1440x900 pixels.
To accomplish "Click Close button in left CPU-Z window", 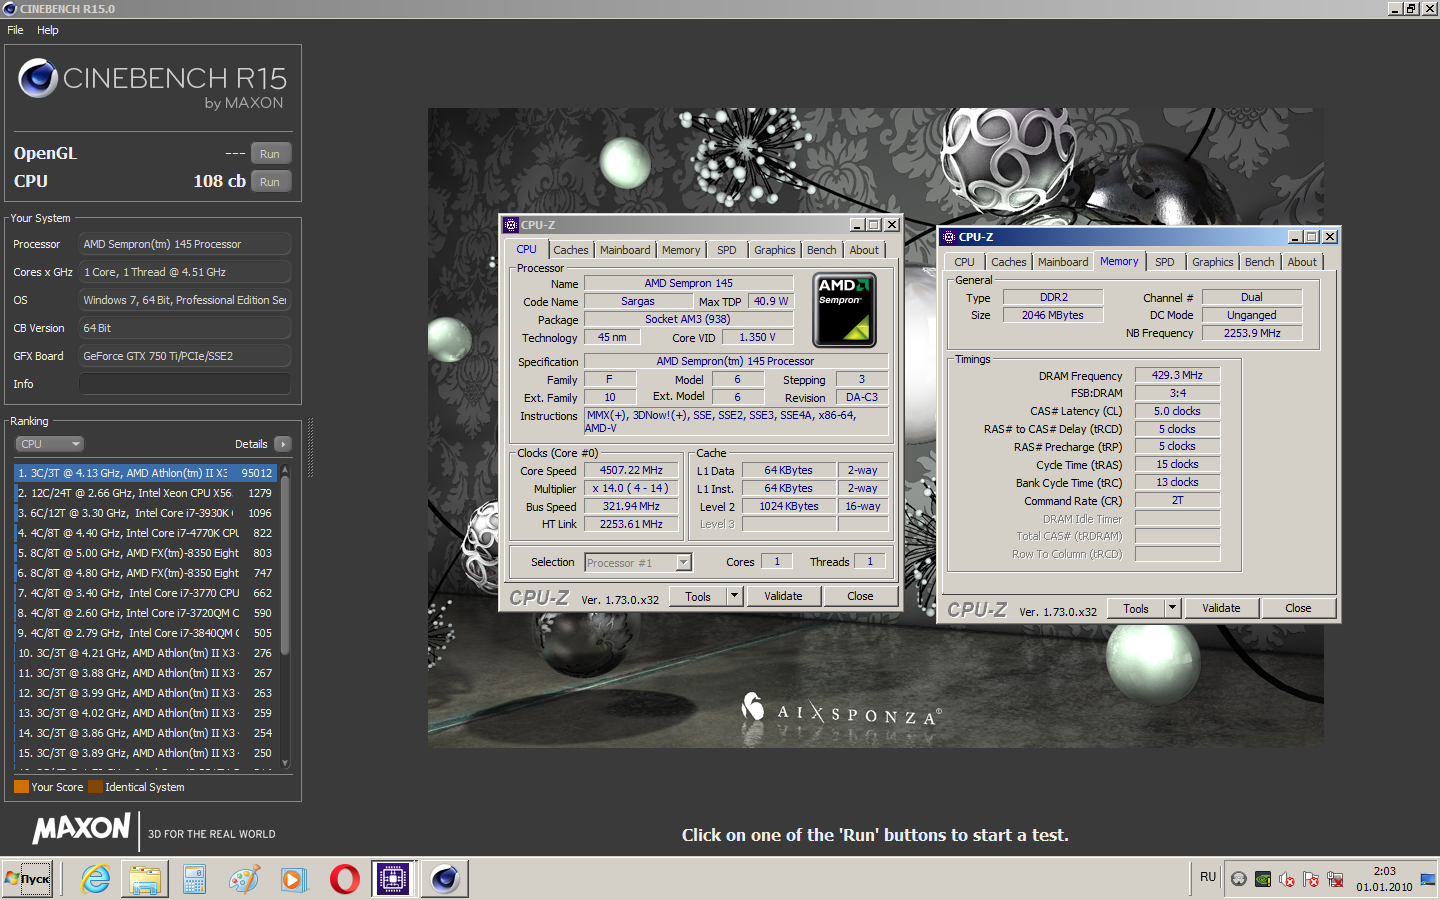I will (x=860, y=597).
